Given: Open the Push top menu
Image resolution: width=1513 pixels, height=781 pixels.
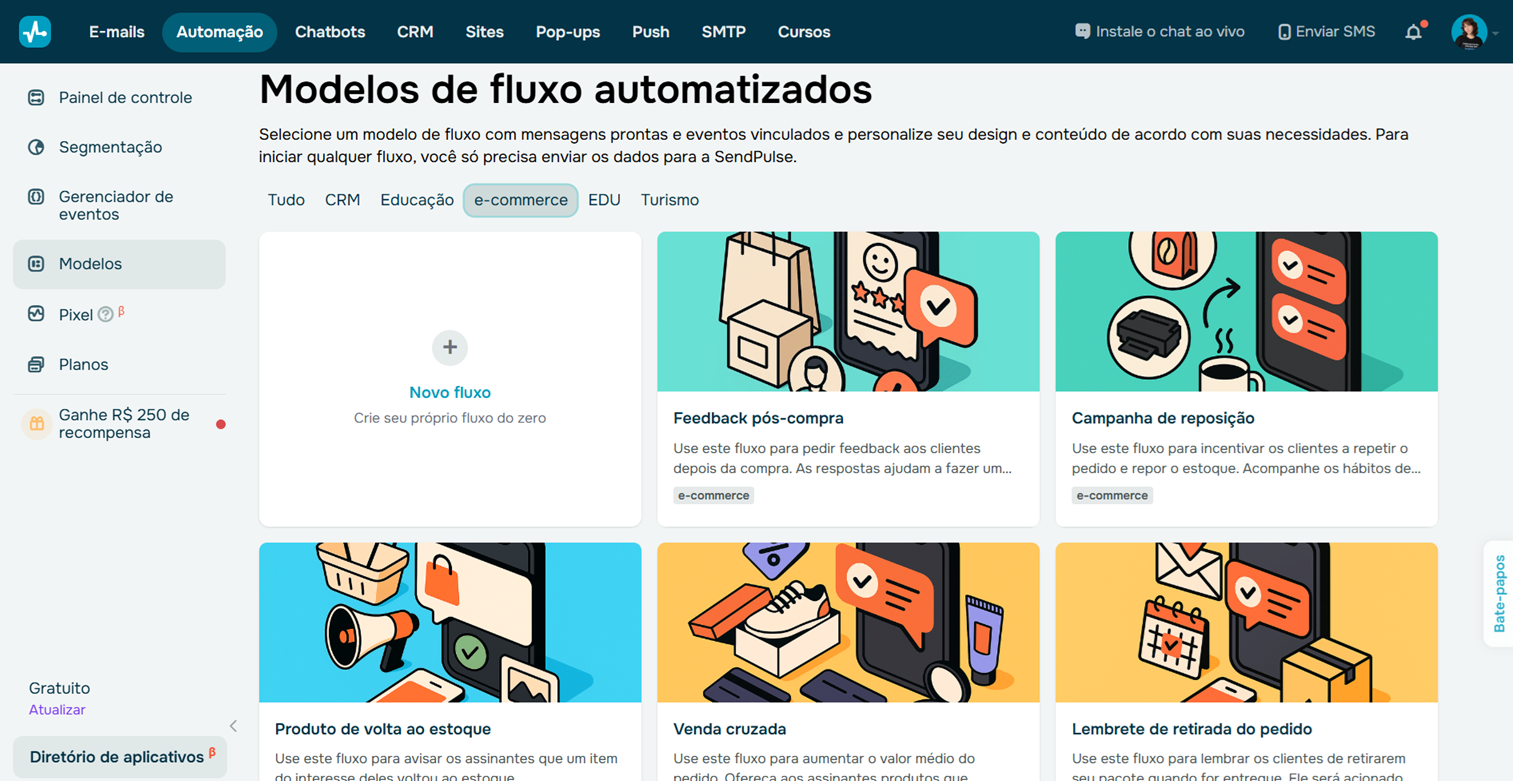Looking at the screenshot, I should click(651, 32).
